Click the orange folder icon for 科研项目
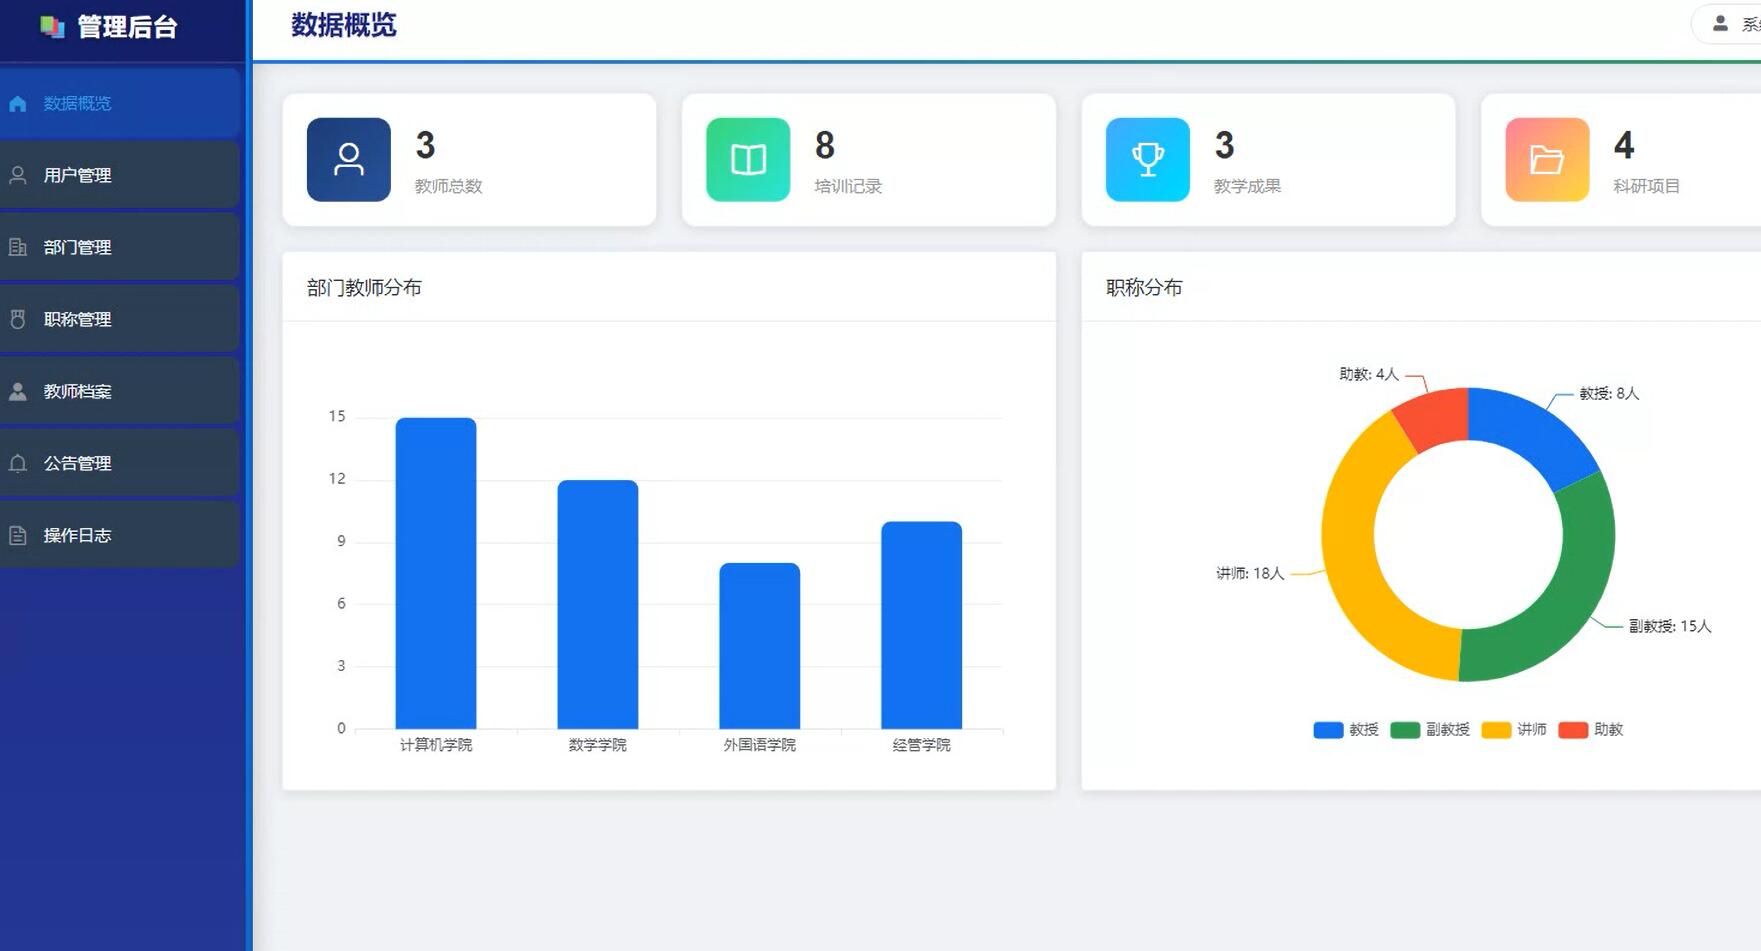This screenshot has height=951, width=1761. (1547, 160)
